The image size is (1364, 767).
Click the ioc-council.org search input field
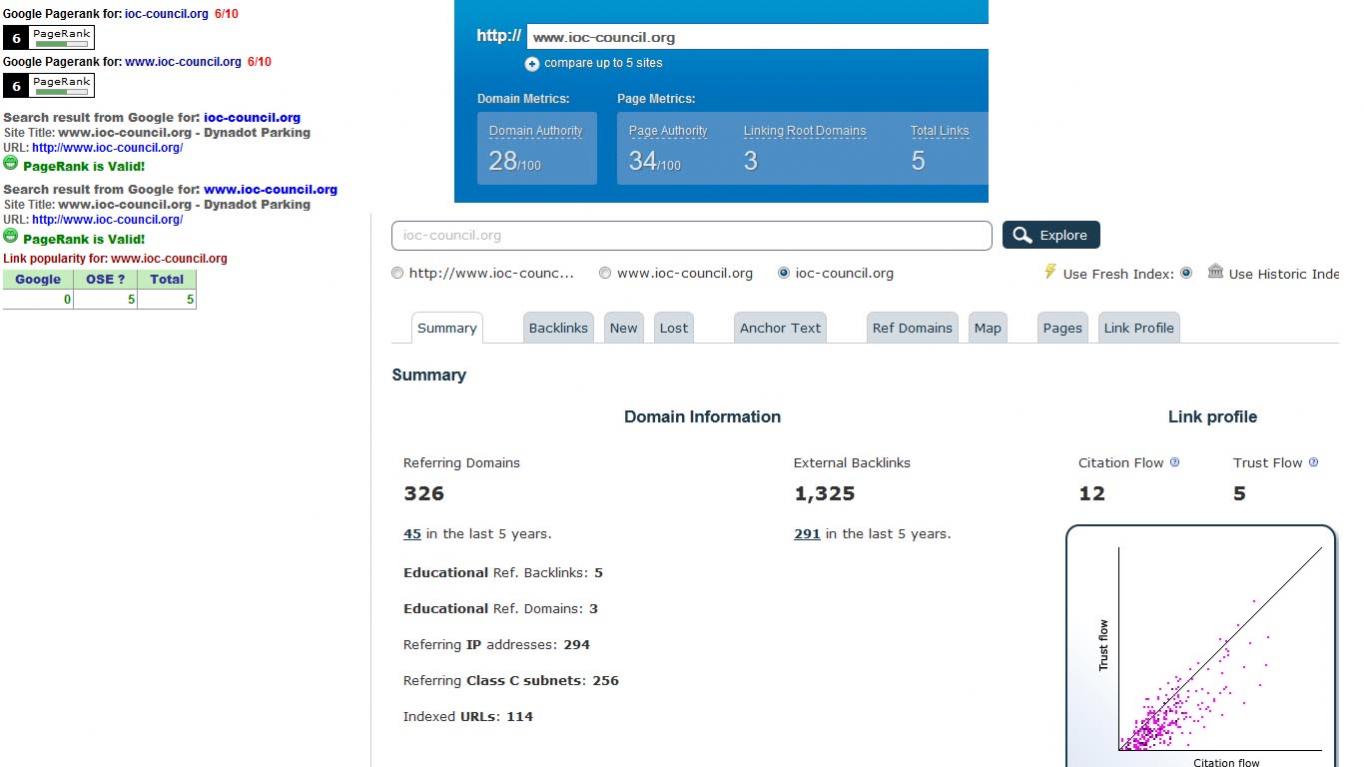(692, 236)
